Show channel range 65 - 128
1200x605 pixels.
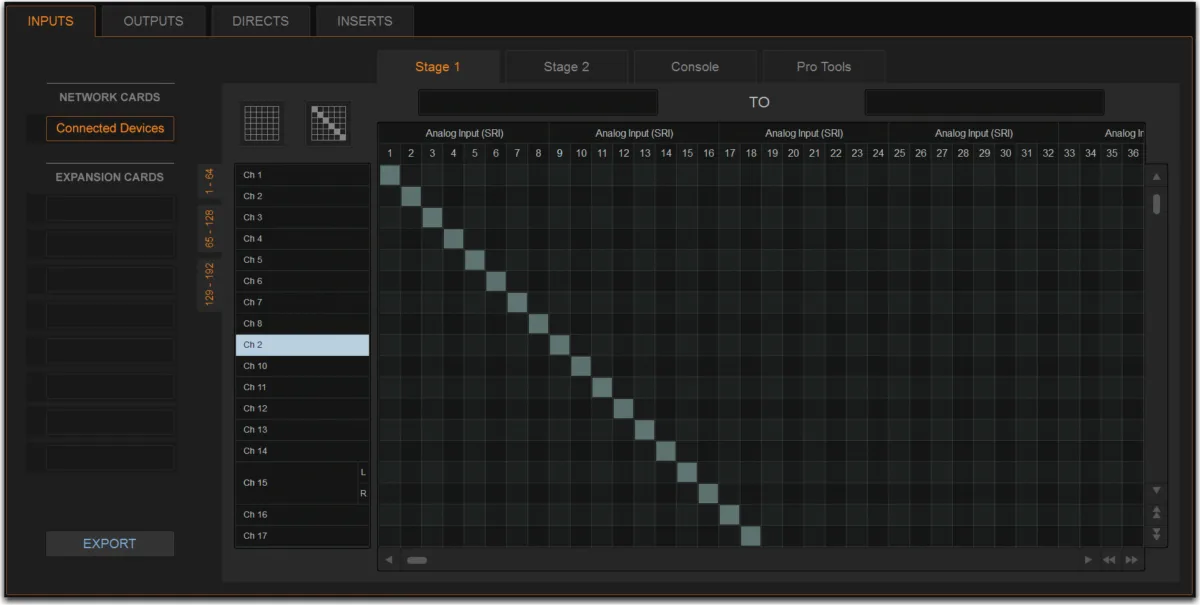coord(210,230)
